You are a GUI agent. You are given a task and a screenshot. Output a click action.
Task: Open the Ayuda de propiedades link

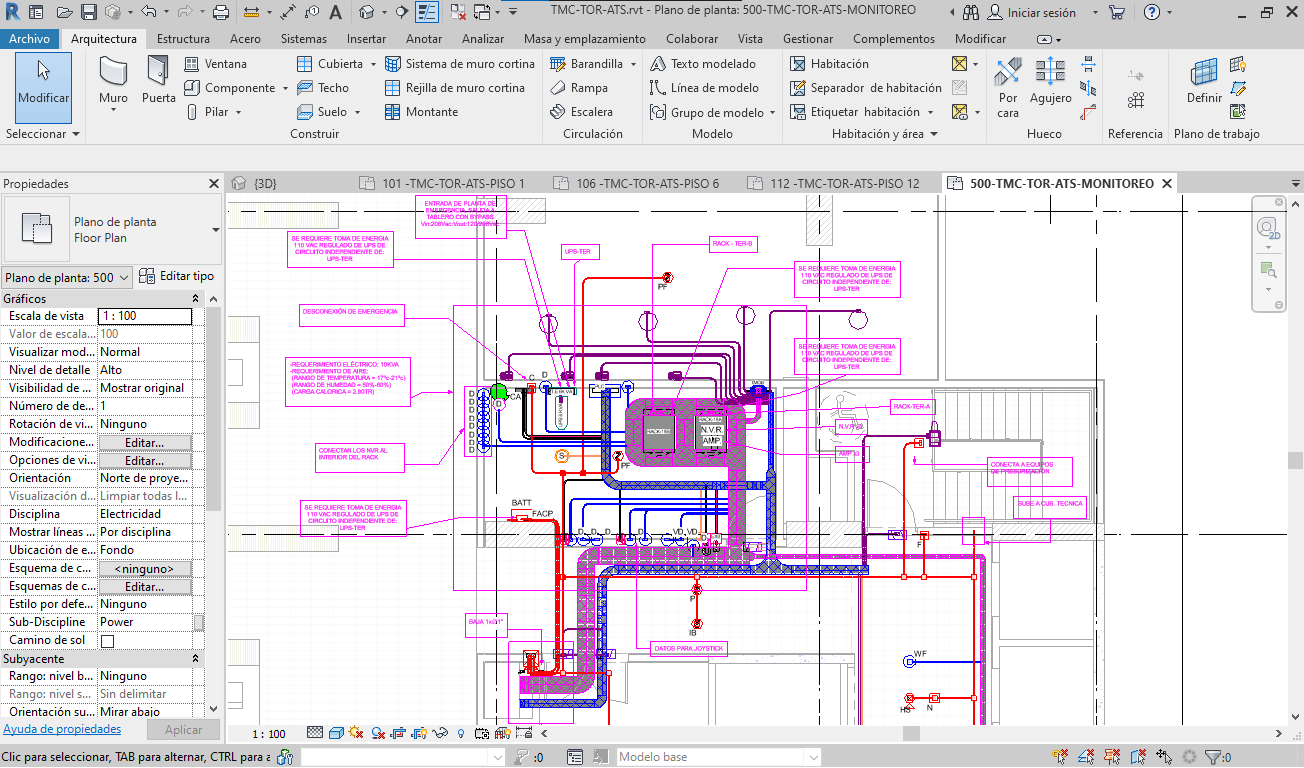[62, 730]
